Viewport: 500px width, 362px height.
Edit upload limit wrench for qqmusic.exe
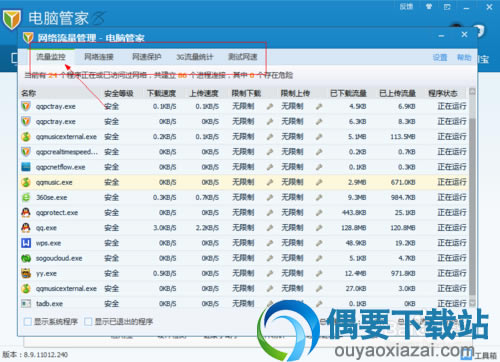(x=319, y=182)
